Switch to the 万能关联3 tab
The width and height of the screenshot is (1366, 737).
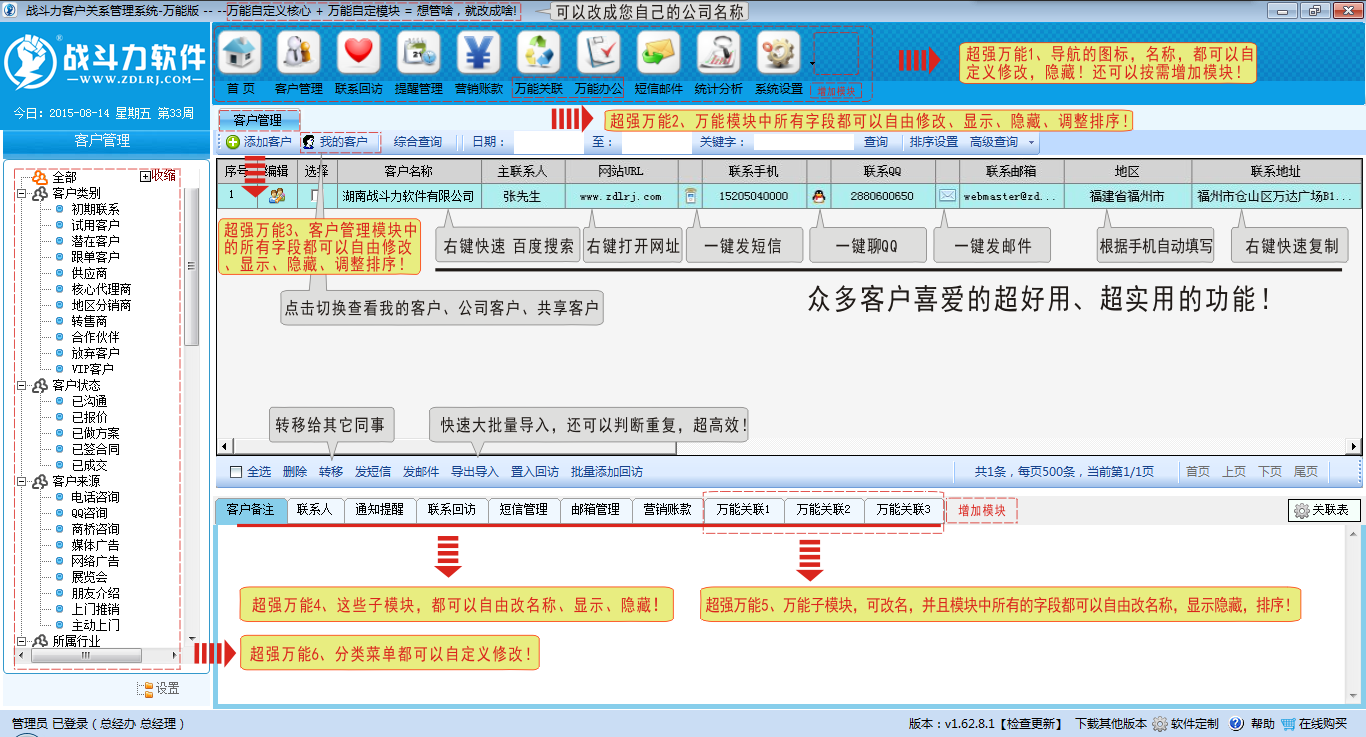pos(904,510)
